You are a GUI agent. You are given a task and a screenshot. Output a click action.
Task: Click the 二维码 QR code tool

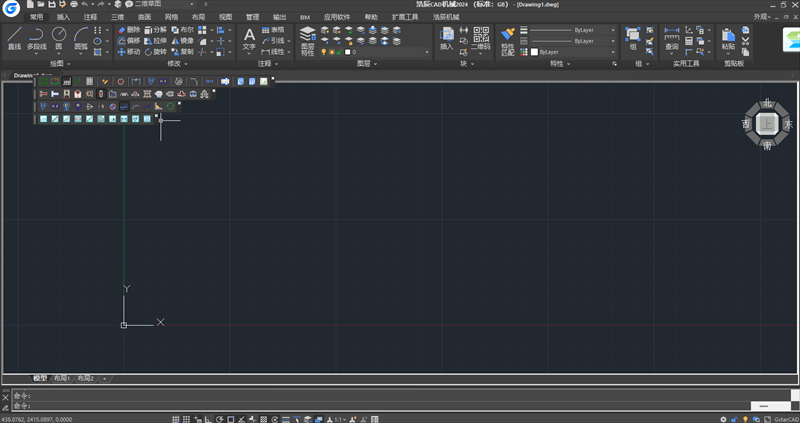[481, 38]
